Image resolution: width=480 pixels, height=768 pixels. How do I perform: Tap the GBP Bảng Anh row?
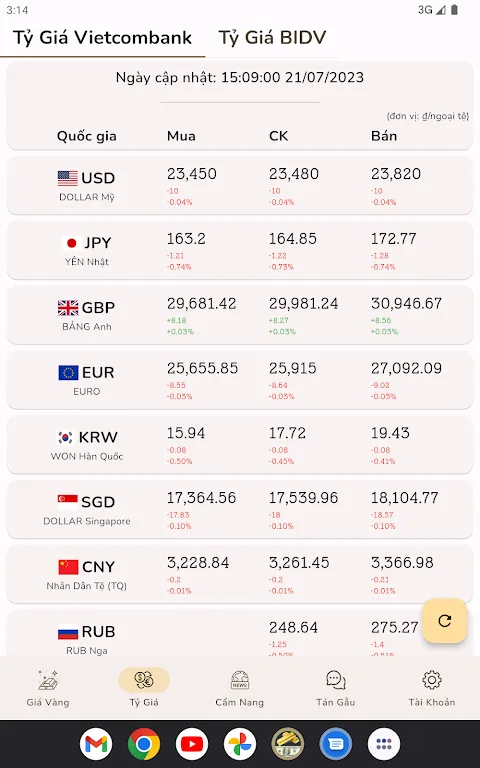click(x=240, y=315)
